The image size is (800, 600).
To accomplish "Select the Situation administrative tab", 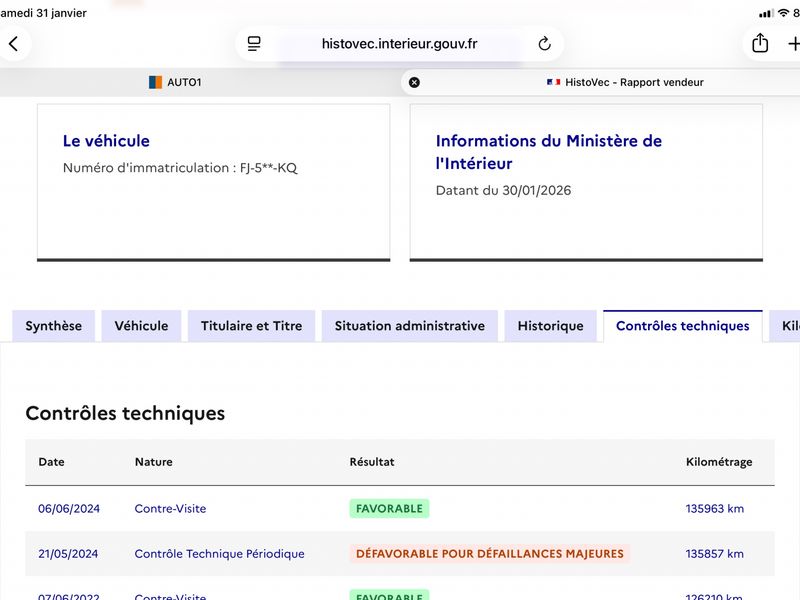I will (409, 326).
